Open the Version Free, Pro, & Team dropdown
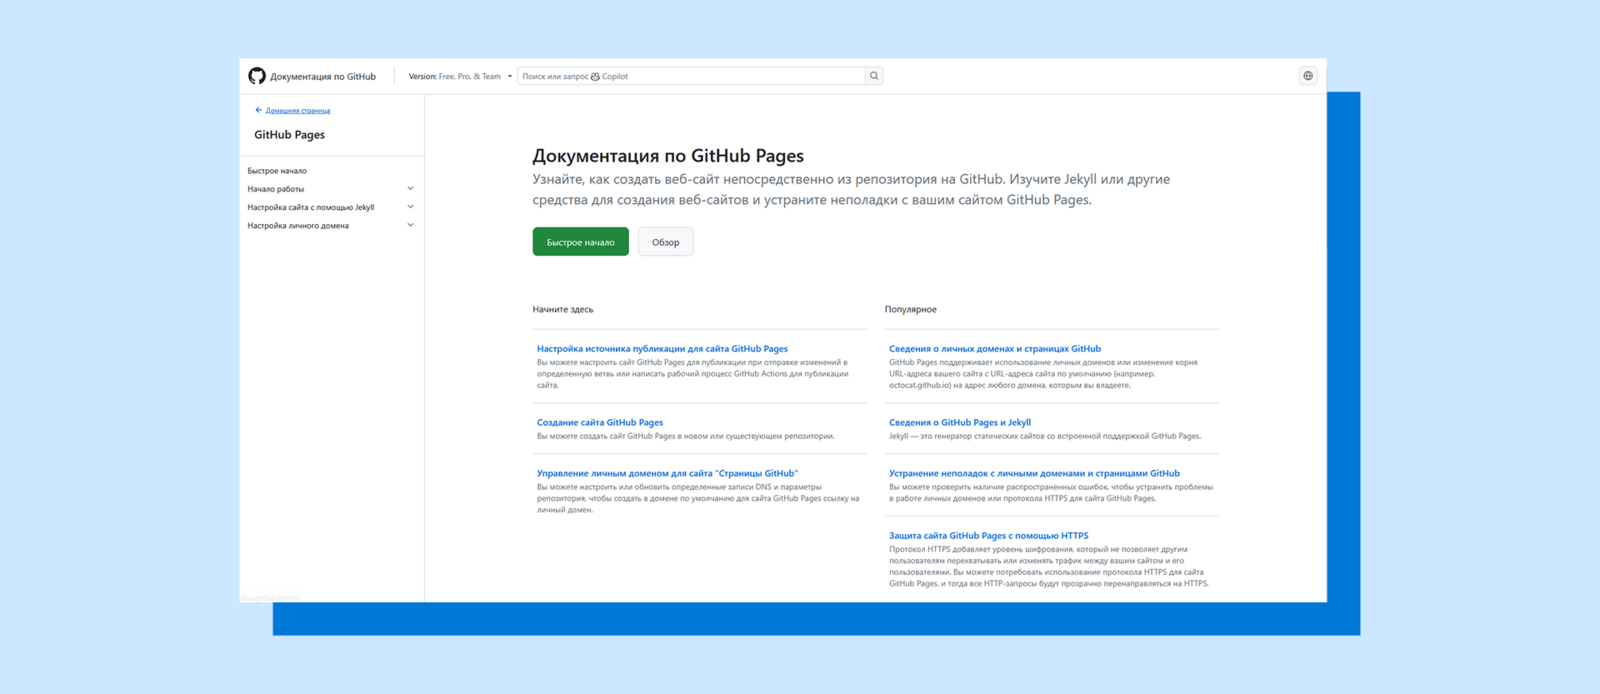Screen dimensions: 1600x694 (x=460, y=76)
